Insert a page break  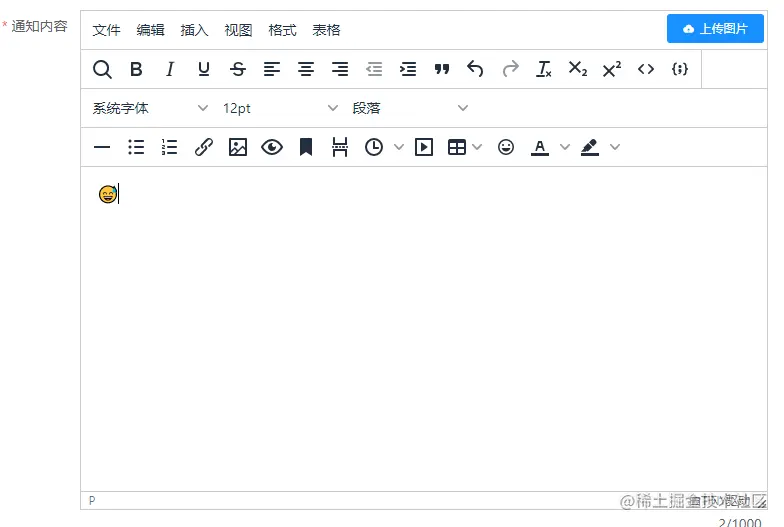pyautogui.click(x=340, y=147)
